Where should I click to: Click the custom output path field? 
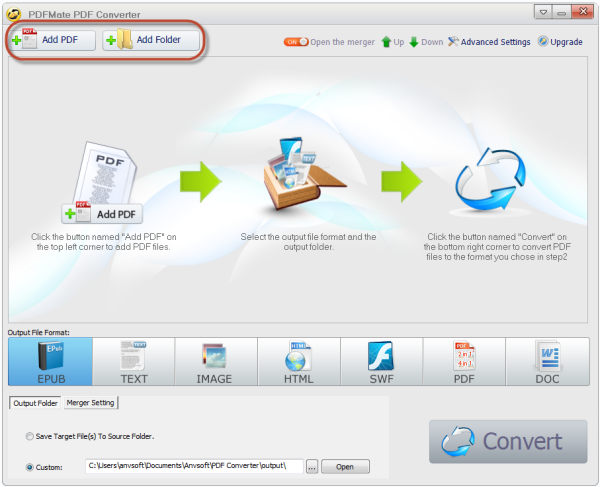tap(194, 466)
